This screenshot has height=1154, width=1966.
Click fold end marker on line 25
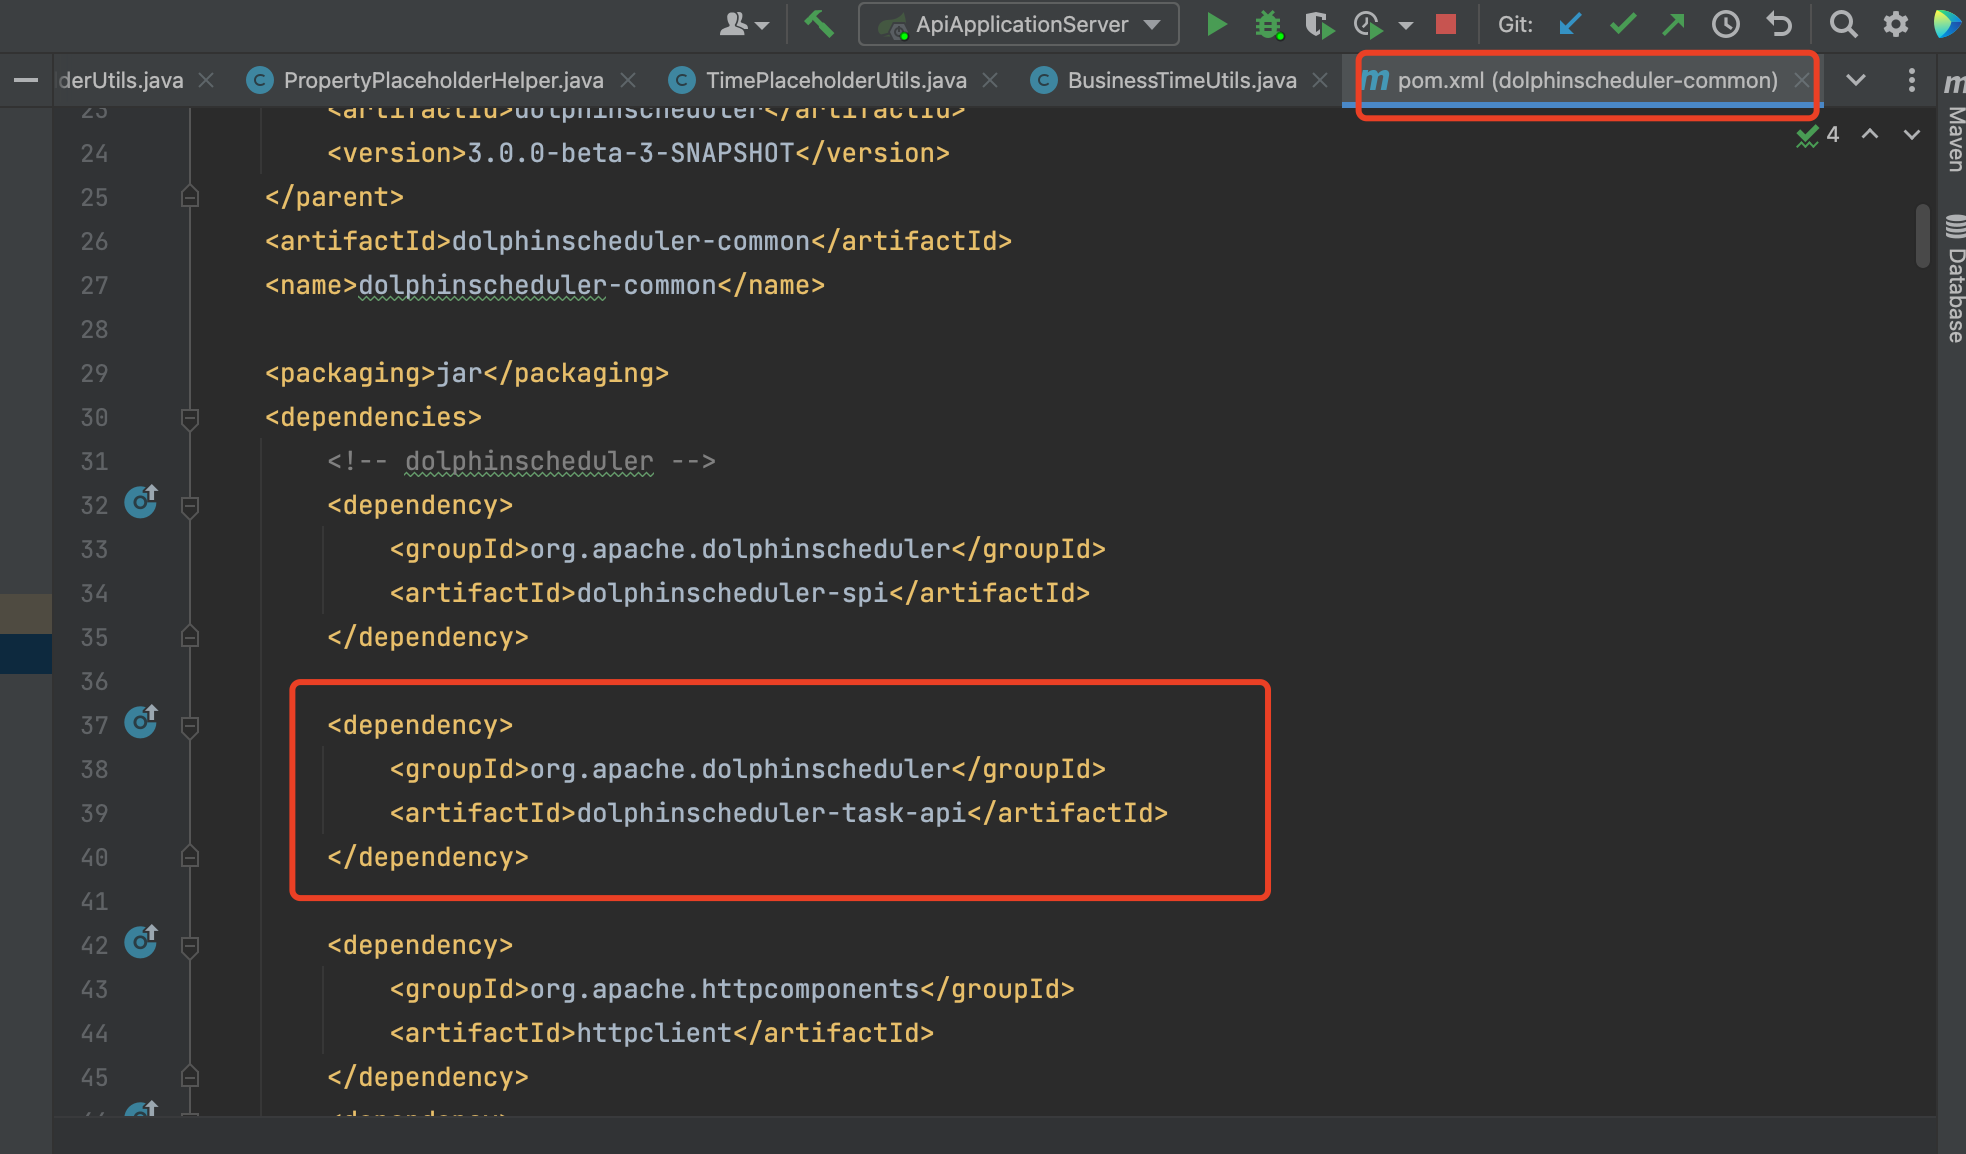(x=190, y=196)
